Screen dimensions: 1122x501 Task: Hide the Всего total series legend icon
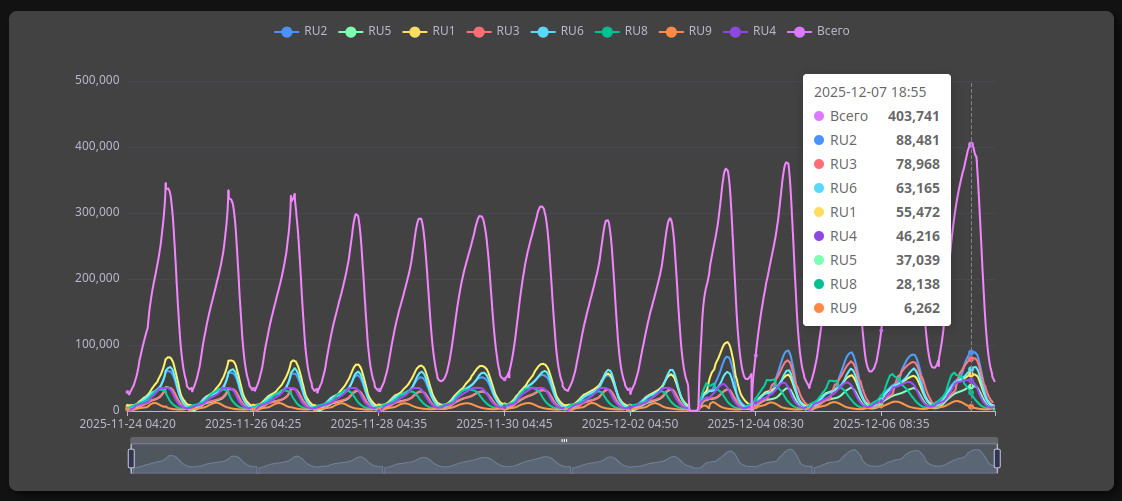click(799, 32)
